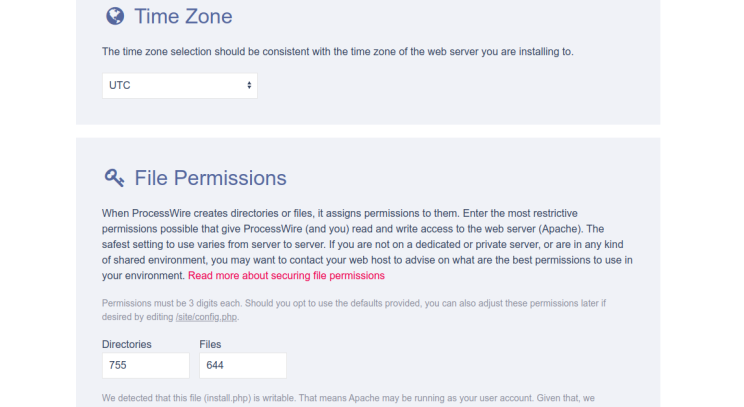Click the 'When ProcessWire creates directories' paragraph

(x=367, y=243)
